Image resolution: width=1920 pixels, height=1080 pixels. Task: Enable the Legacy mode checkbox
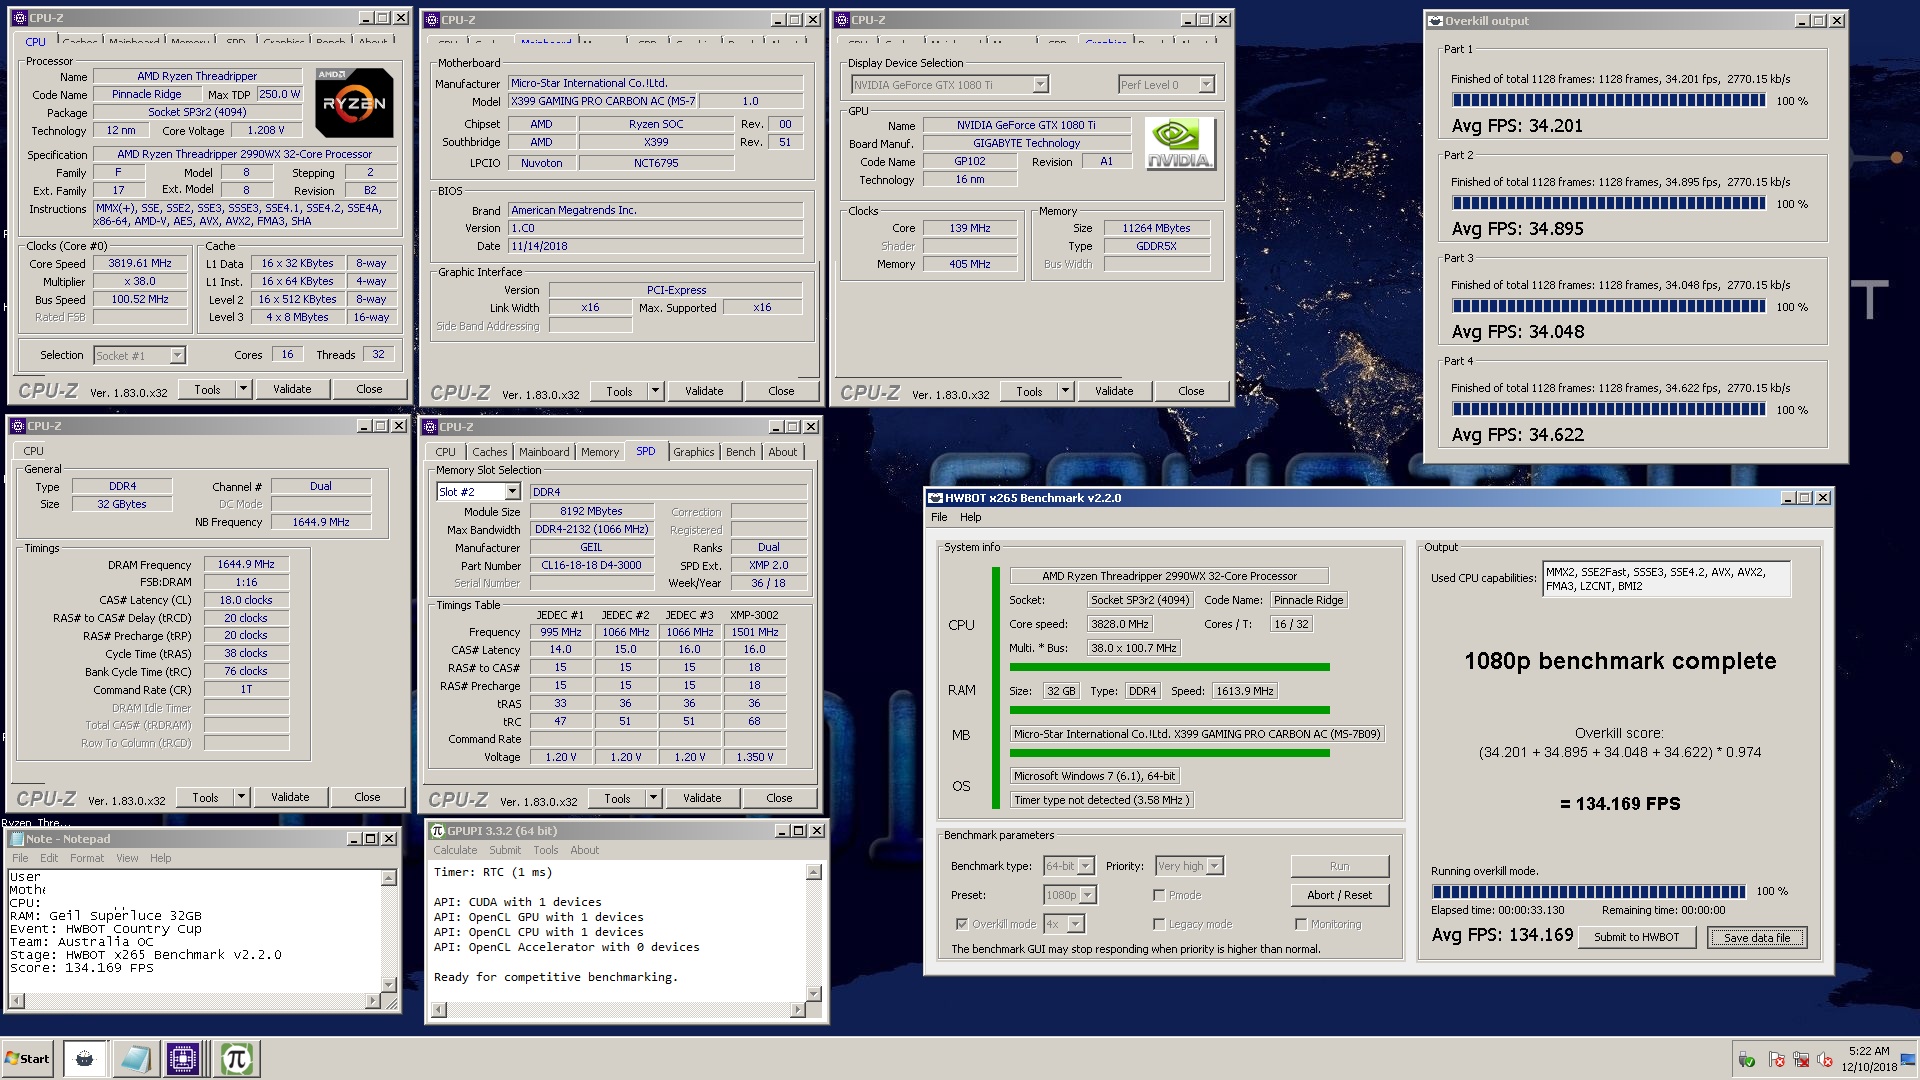[x=1160, y=925]
